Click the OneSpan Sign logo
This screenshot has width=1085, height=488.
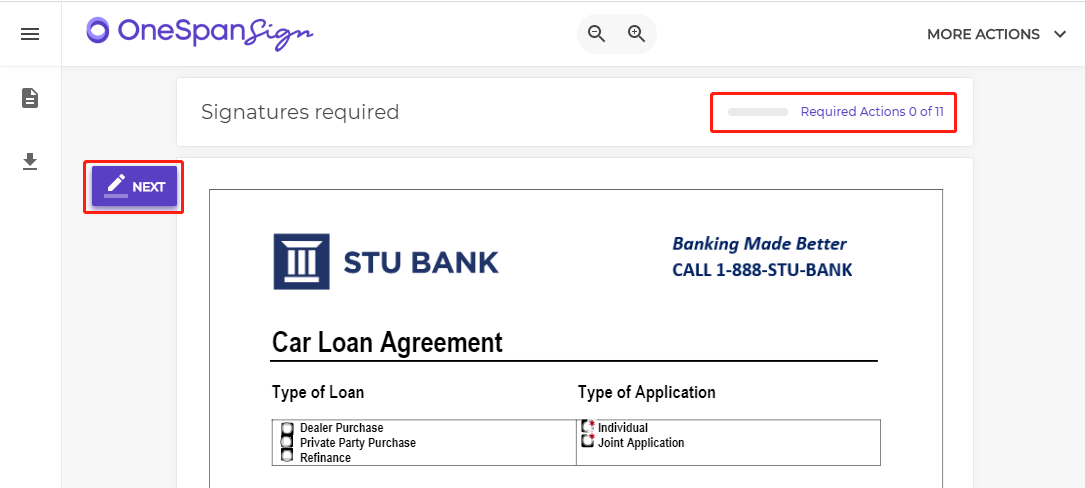pyautogui.click(x=200, y=32)
